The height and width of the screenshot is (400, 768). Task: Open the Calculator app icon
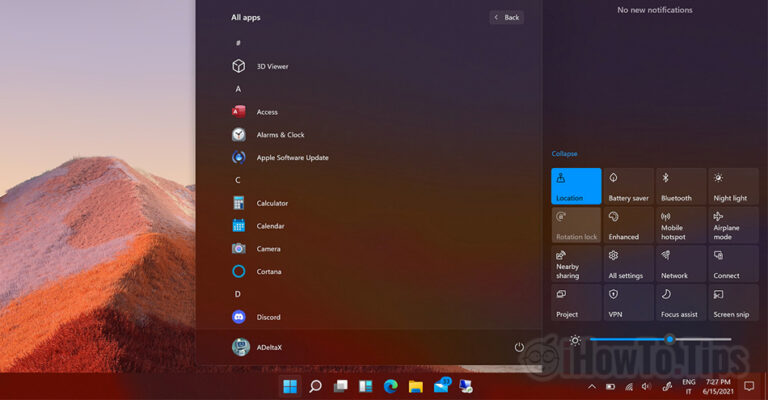(x=239, y=203)
